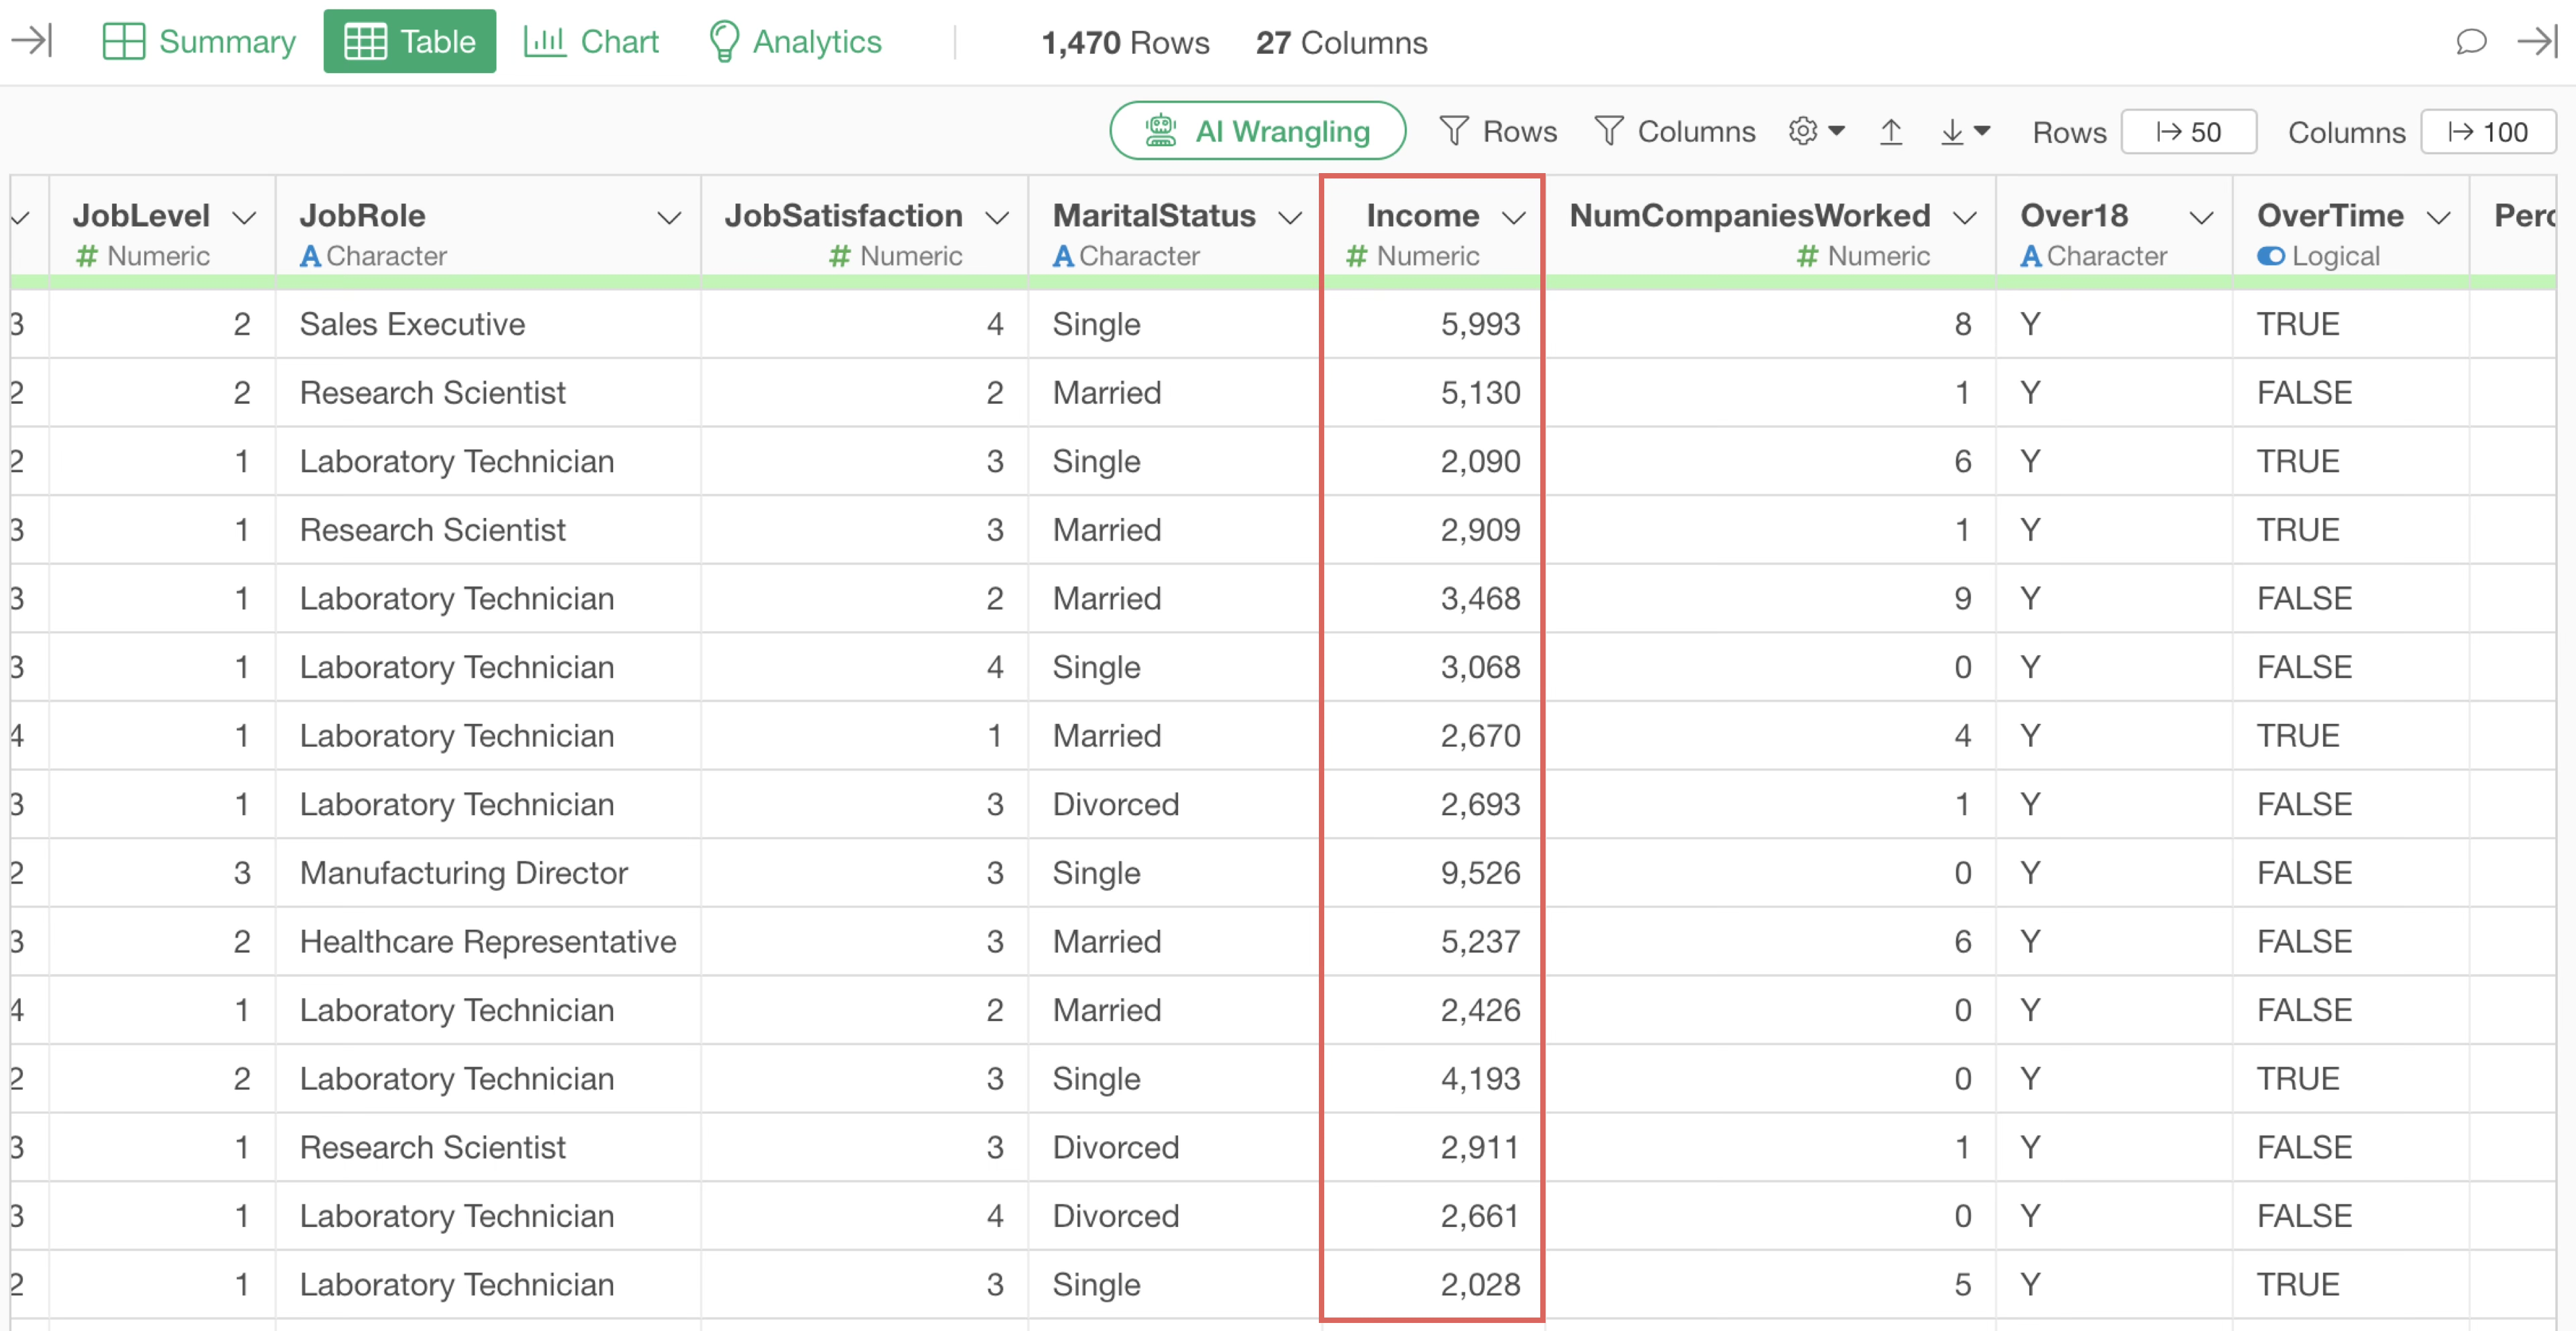The width and height of the screenshot is (2576, 1331).
Task: Open the gear settings icon
Action: point(1803,131)
